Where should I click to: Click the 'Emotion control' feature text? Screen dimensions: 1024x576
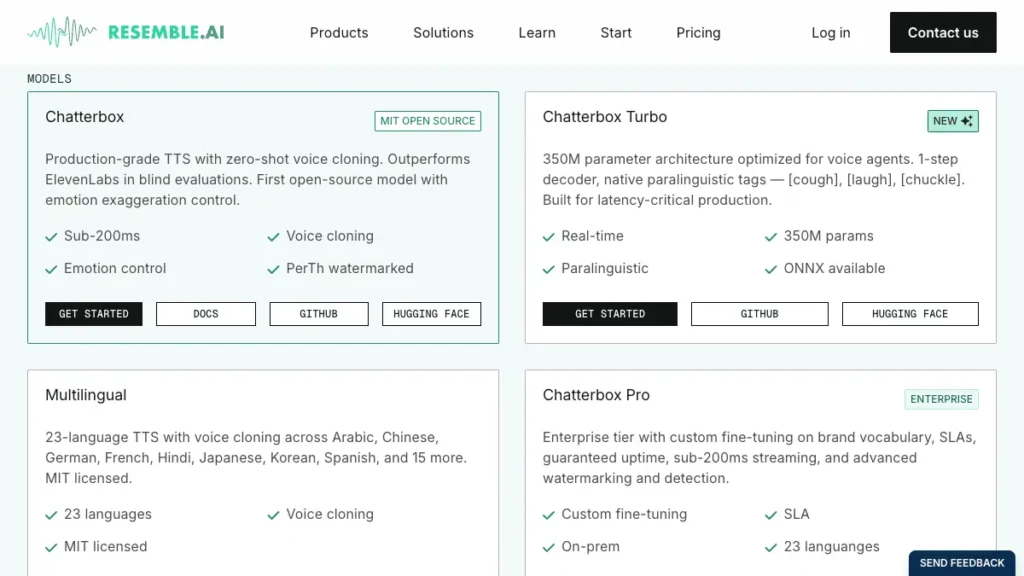[x=115, y=268]
